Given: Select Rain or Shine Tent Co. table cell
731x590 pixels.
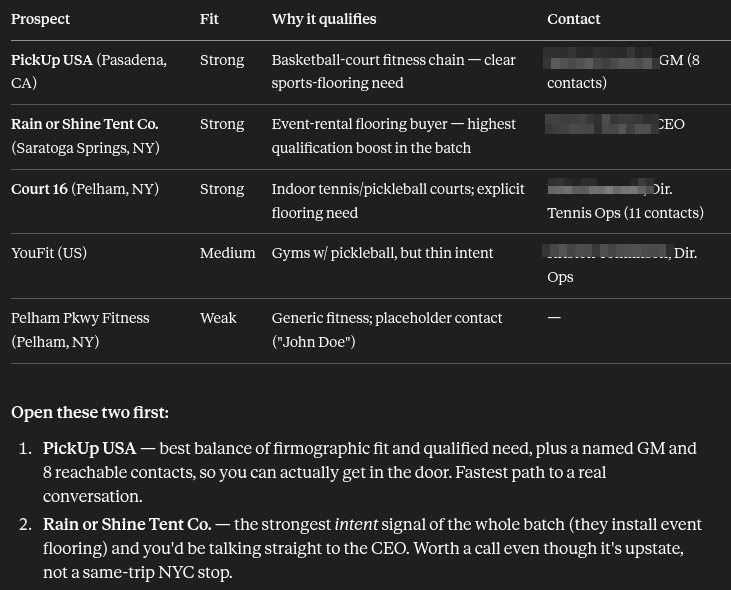Looking at the screenshot, I should click(x=85, y=136).
